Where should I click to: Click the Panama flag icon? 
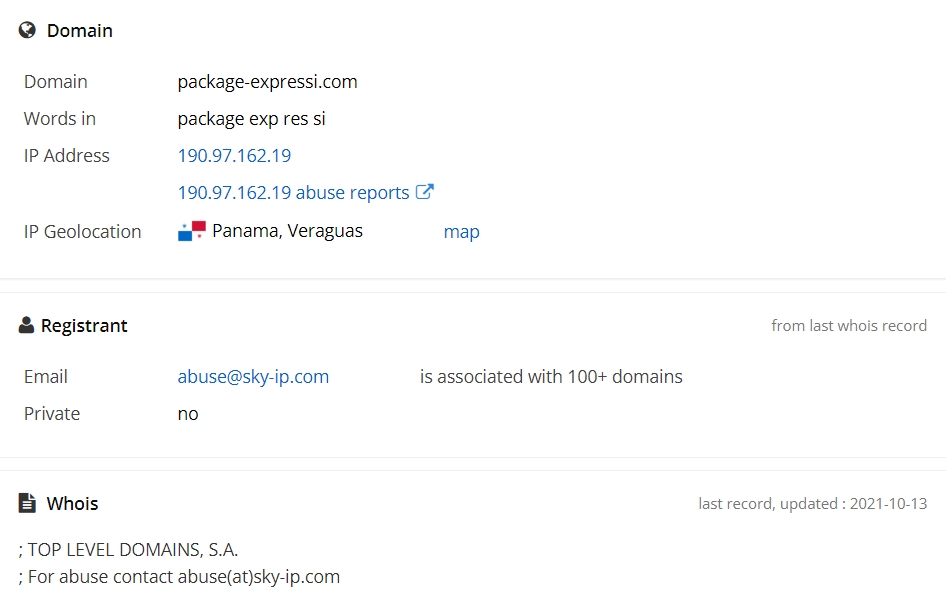pos(192,231)
